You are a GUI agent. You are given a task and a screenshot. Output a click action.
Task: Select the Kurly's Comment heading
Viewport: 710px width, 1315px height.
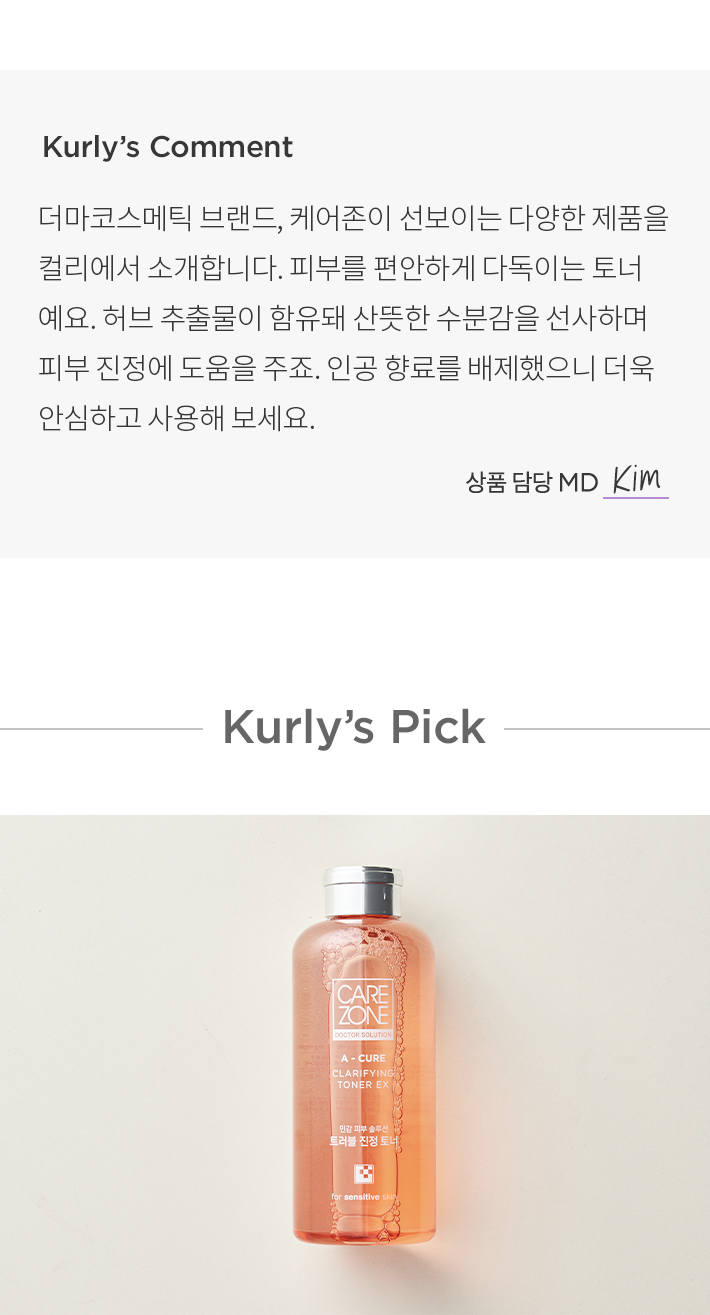167,147
